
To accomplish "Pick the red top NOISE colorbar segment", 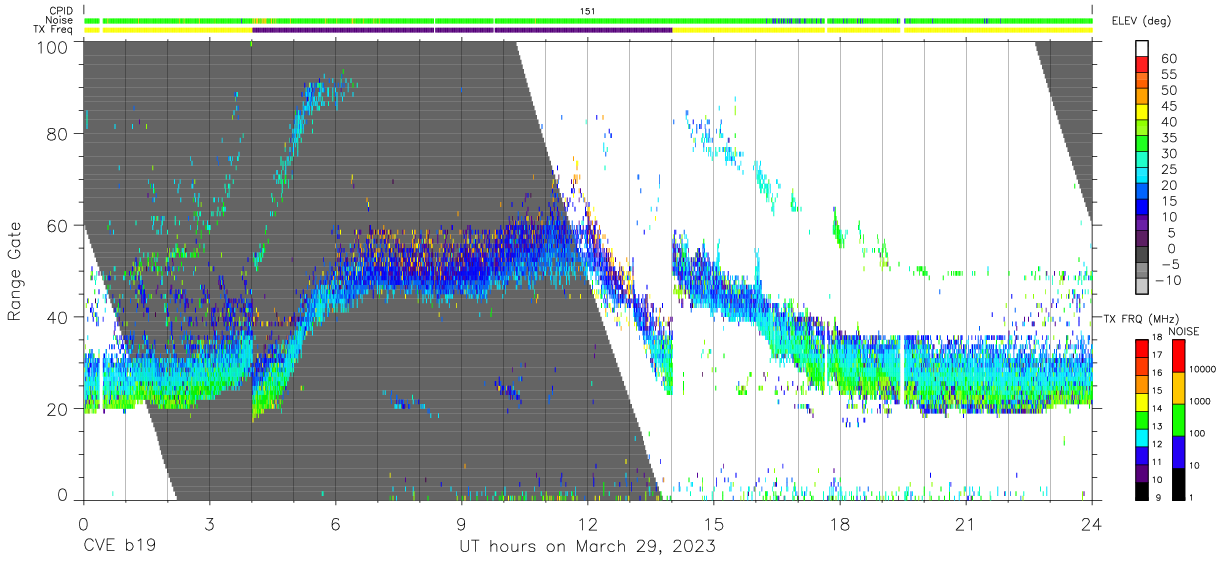I will click(1177, 356).
